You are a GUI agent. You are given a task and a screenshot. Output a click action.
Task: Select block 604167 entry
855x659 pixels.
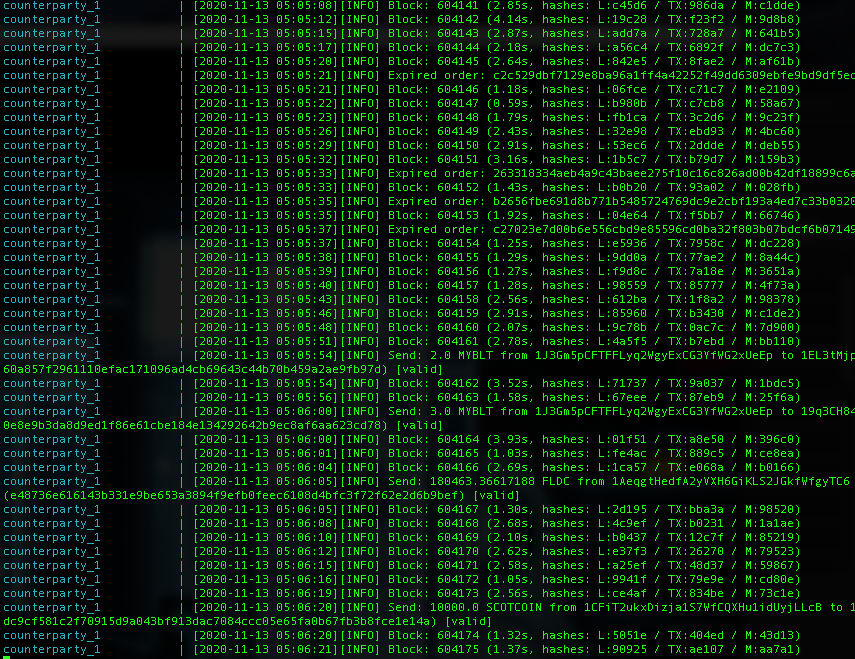click(x=402, y=510)
